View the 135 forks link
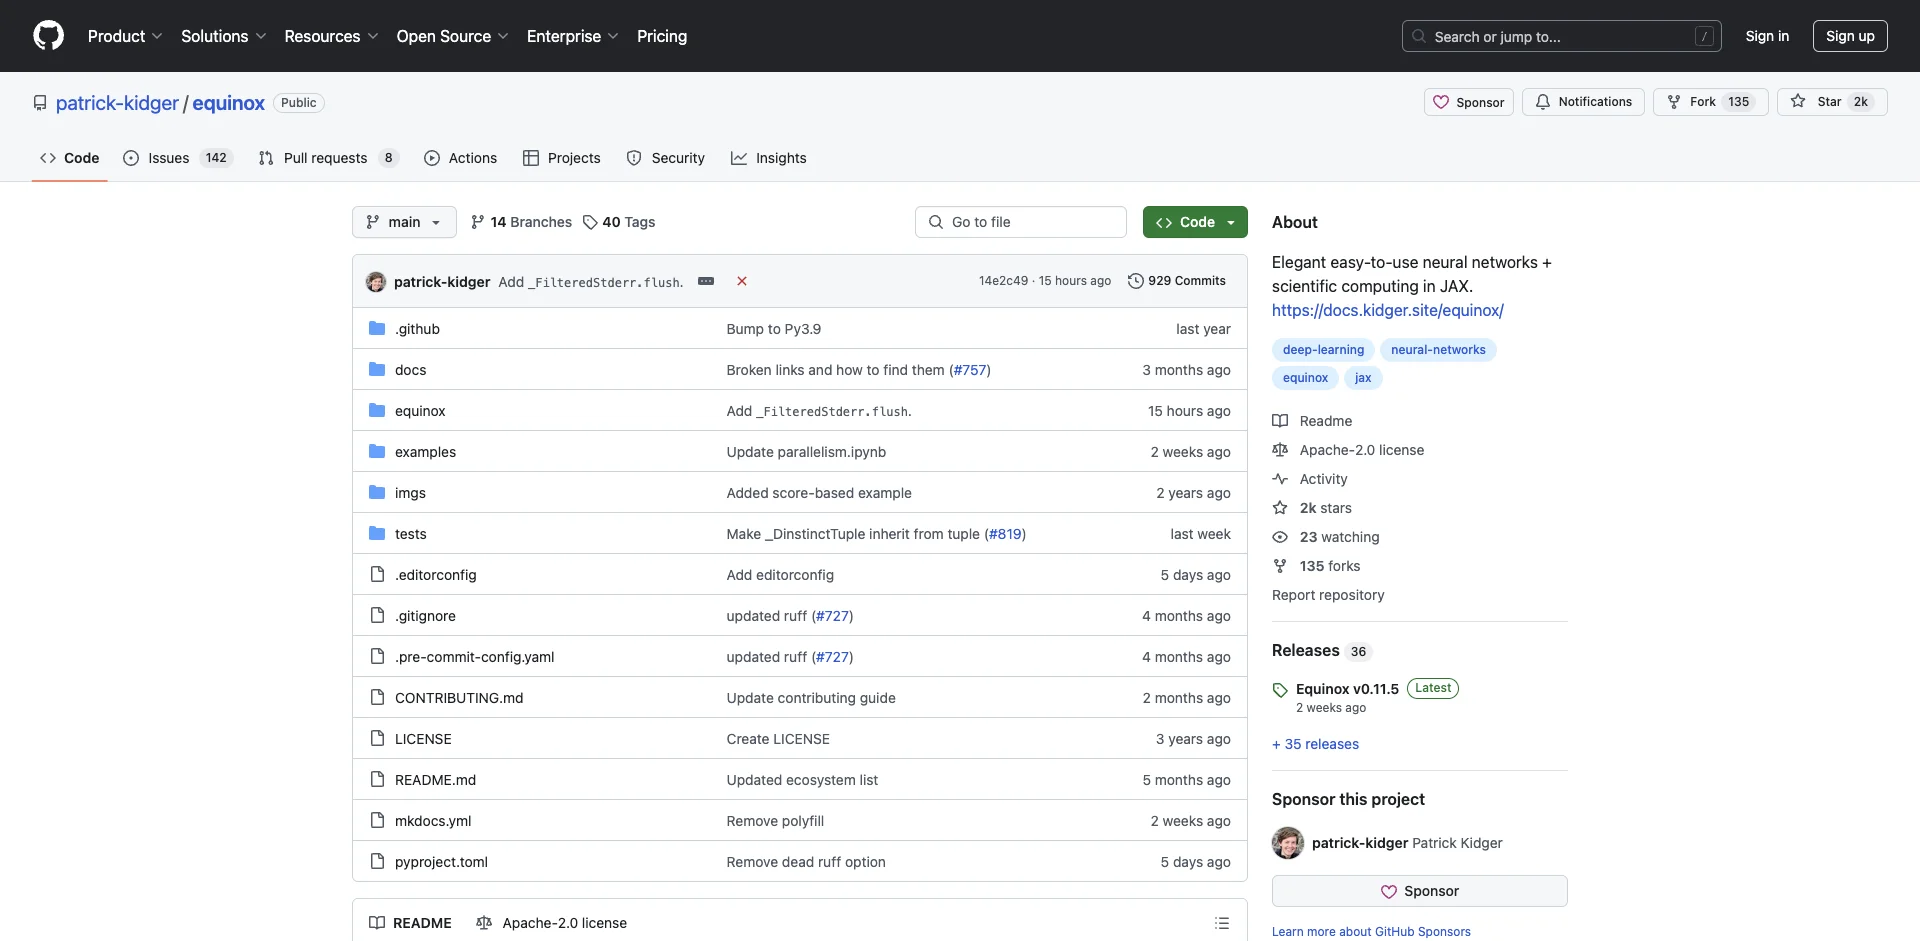Screen dimensions: 1920x941 [x=1316, y=566]
